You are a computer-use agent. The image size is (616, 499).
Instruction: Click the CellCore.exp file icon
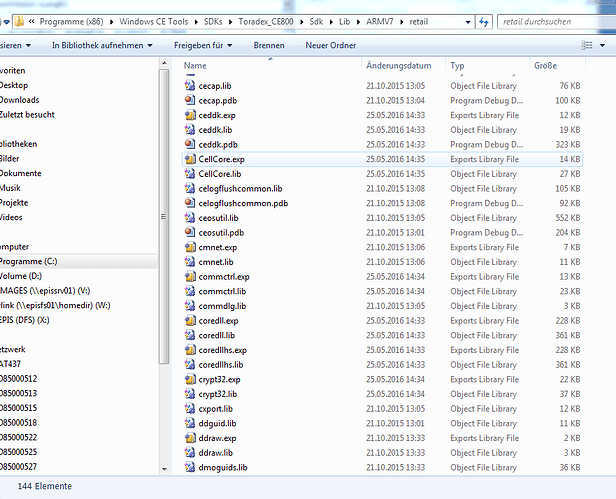(190, 159)
